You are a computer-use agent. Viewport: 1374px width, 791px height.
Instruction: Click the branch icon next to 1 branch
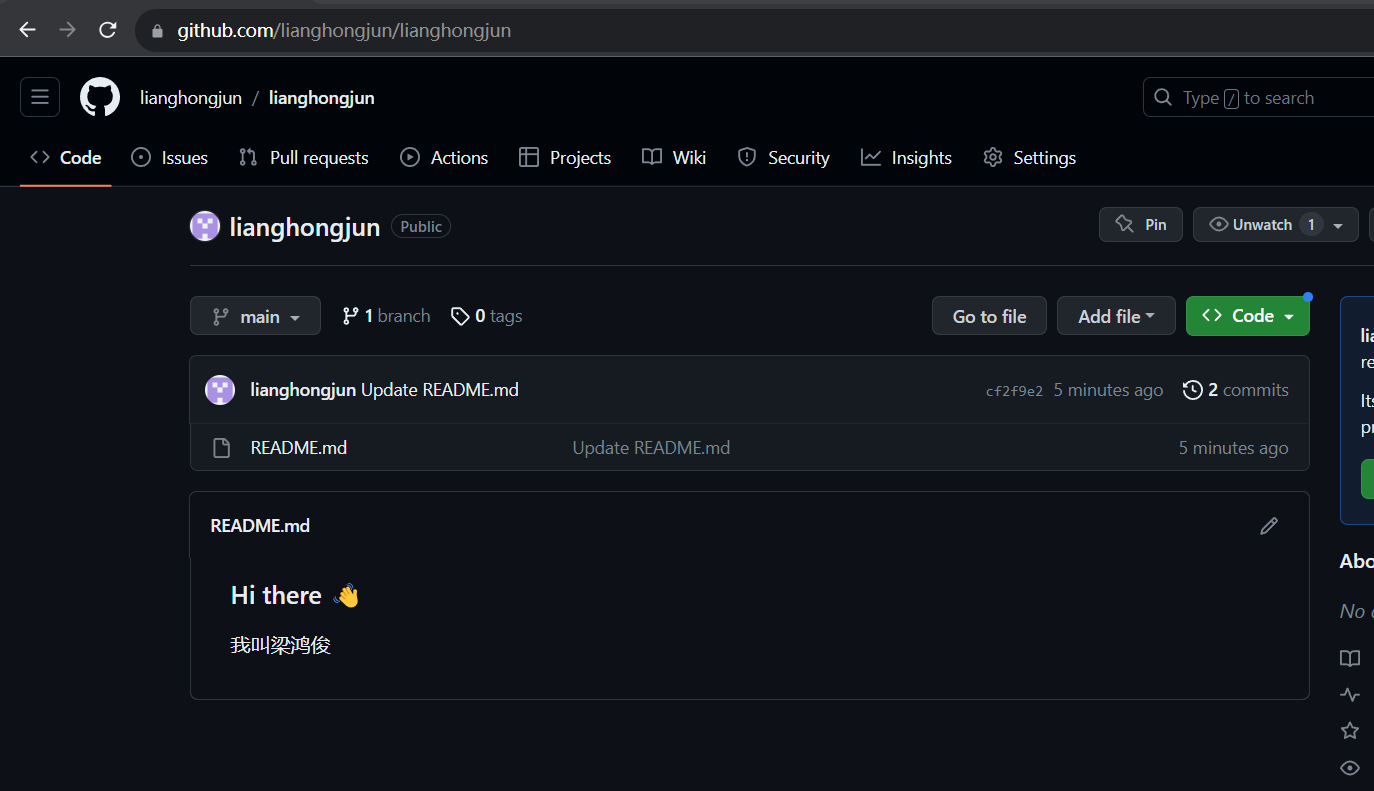(x=350, y=316)
